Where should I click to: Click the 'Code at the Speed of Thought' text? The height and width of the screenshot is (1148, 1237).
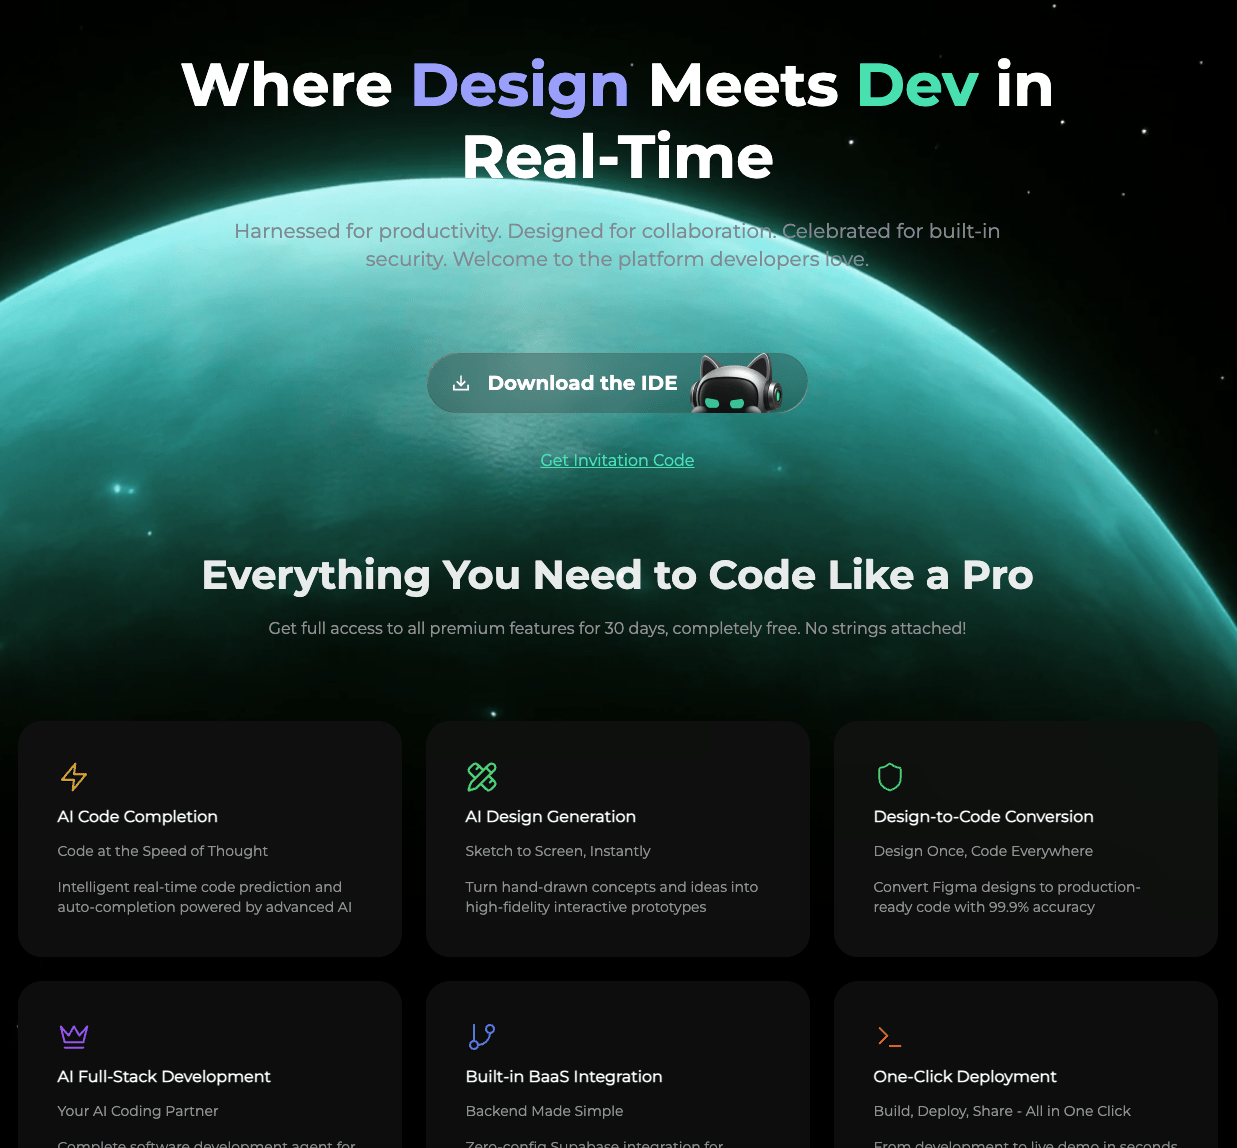point(163,851)
